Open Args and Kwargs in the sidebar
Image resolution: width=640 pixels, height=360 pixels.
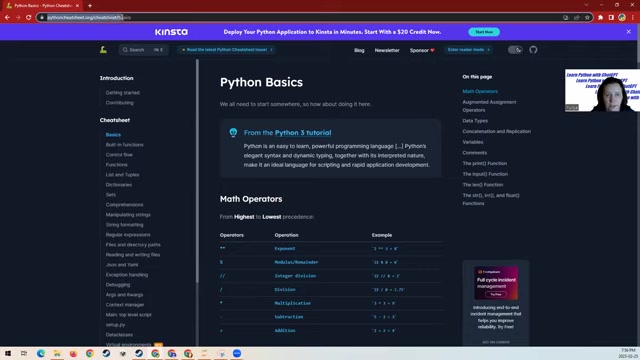(x=124, y=295)
